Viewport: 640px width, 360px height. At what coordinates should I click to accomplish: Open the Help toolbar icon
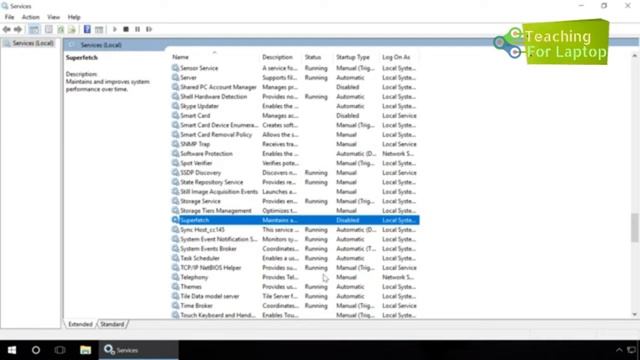click(x=87, y=29)
